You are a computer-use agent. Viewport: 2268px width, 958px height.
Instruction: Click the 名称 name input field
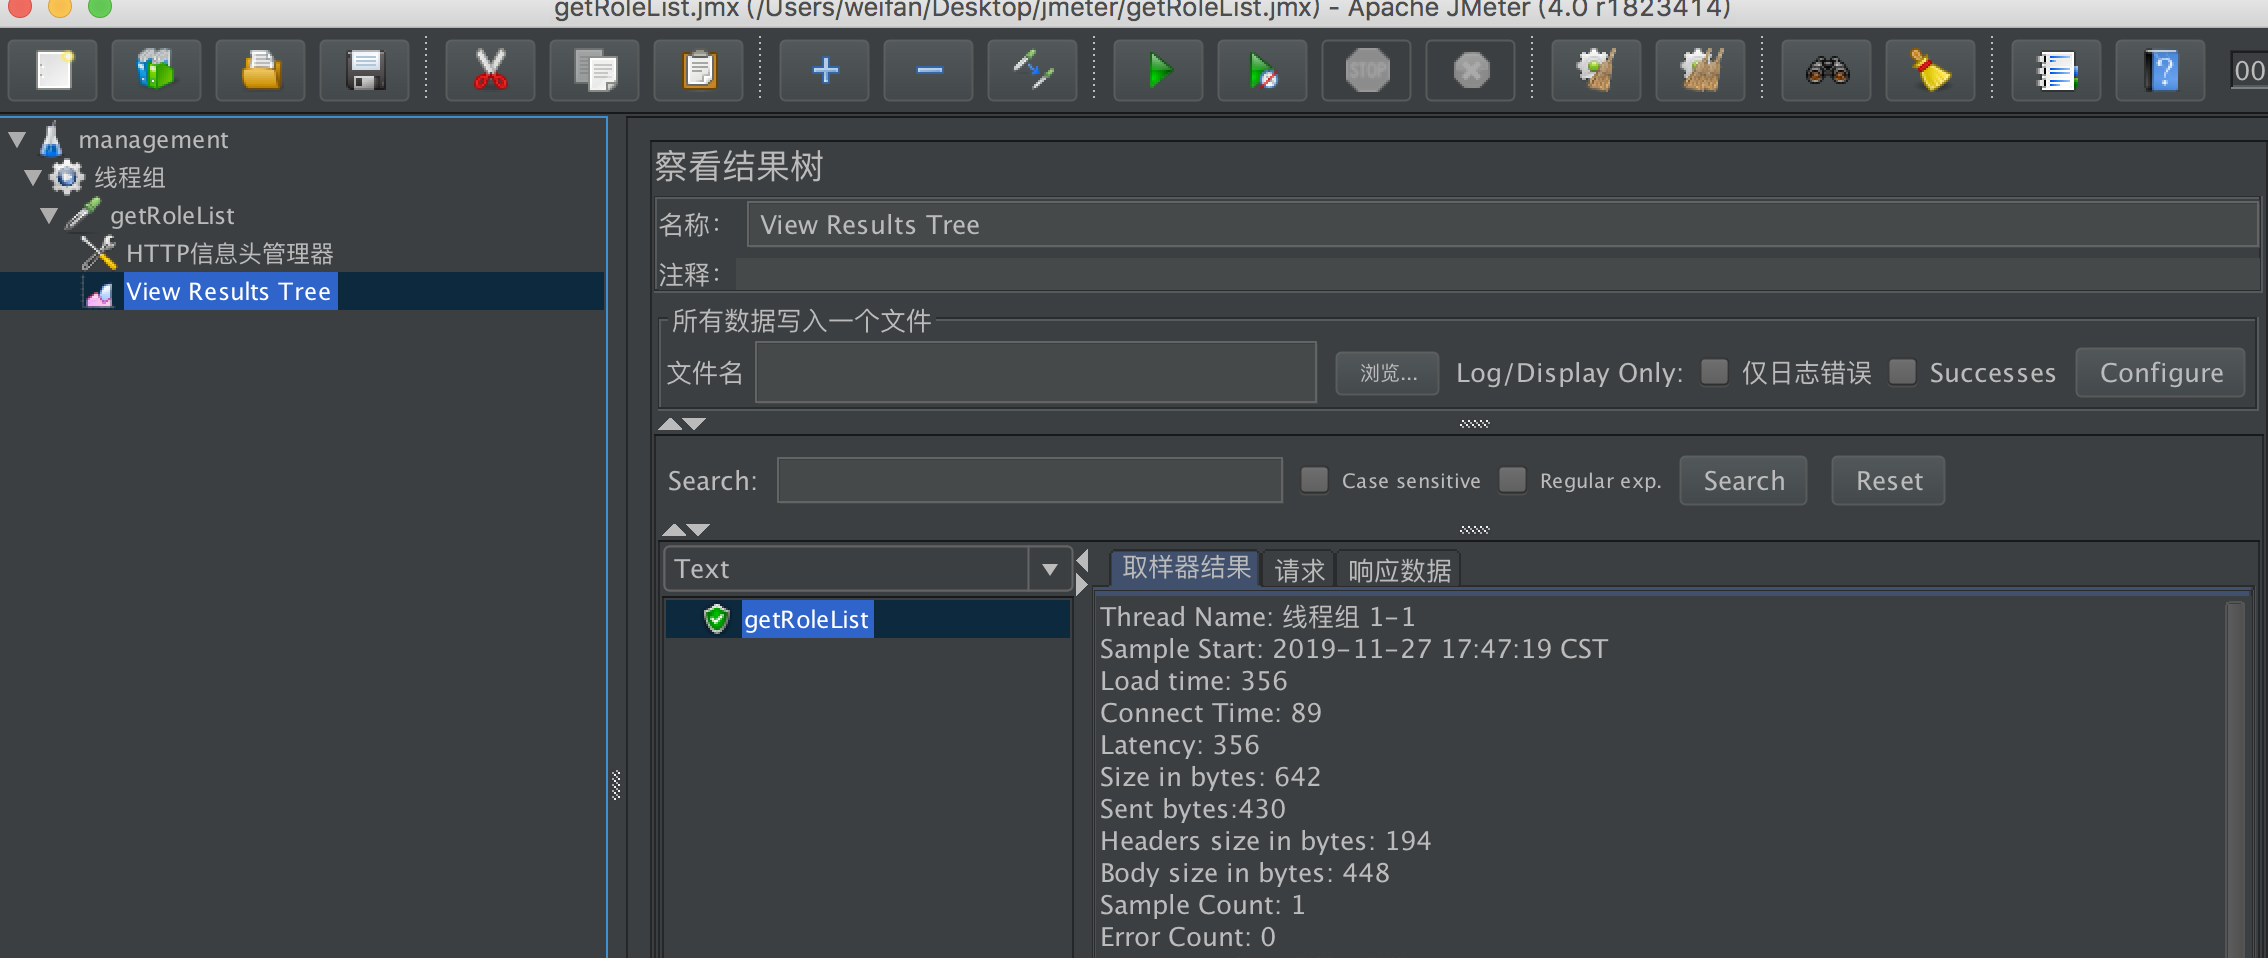pyautogui.click(x=1502, y=225)
